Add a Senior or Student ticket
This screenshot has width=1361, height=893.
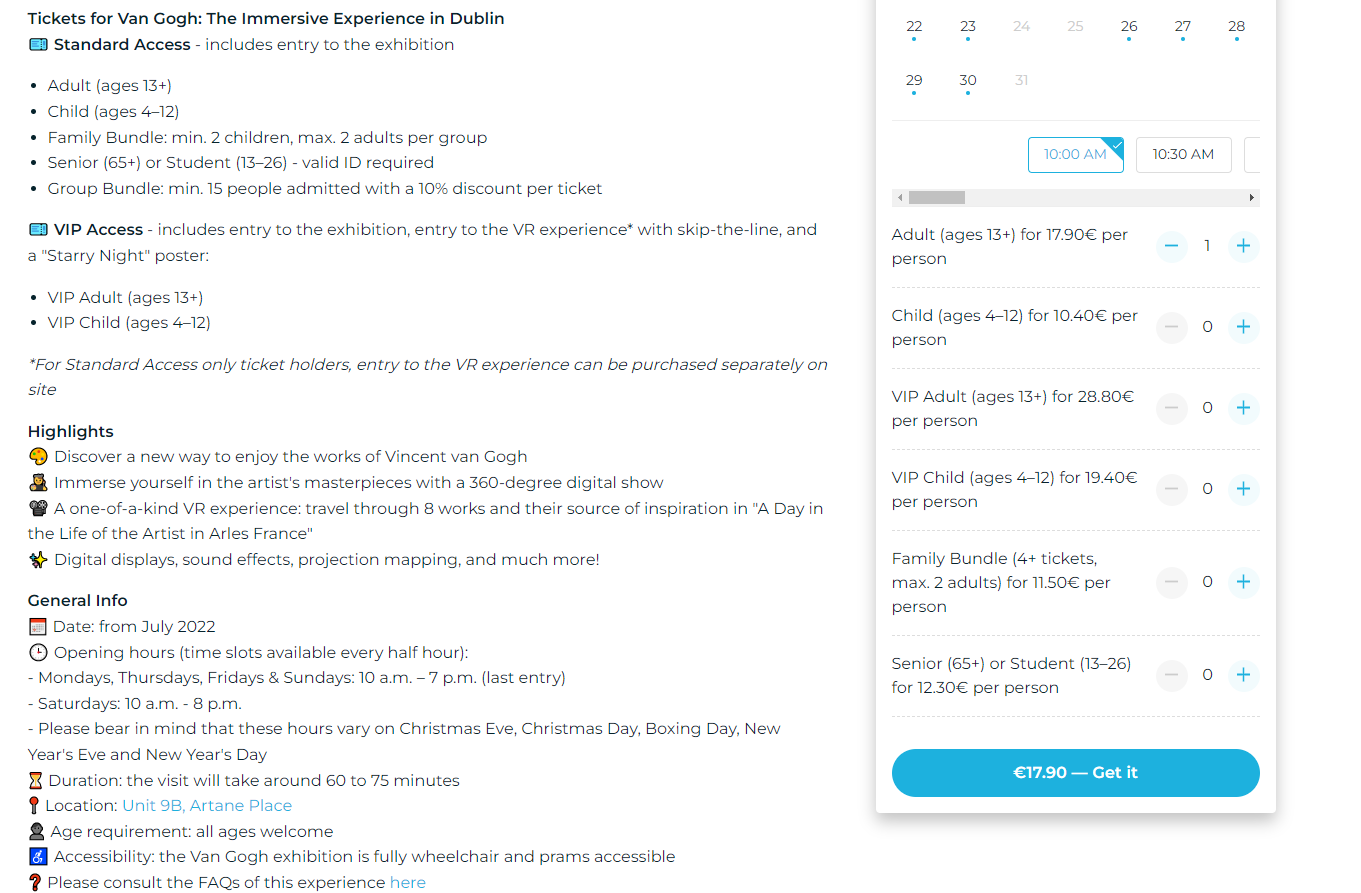1243,675
